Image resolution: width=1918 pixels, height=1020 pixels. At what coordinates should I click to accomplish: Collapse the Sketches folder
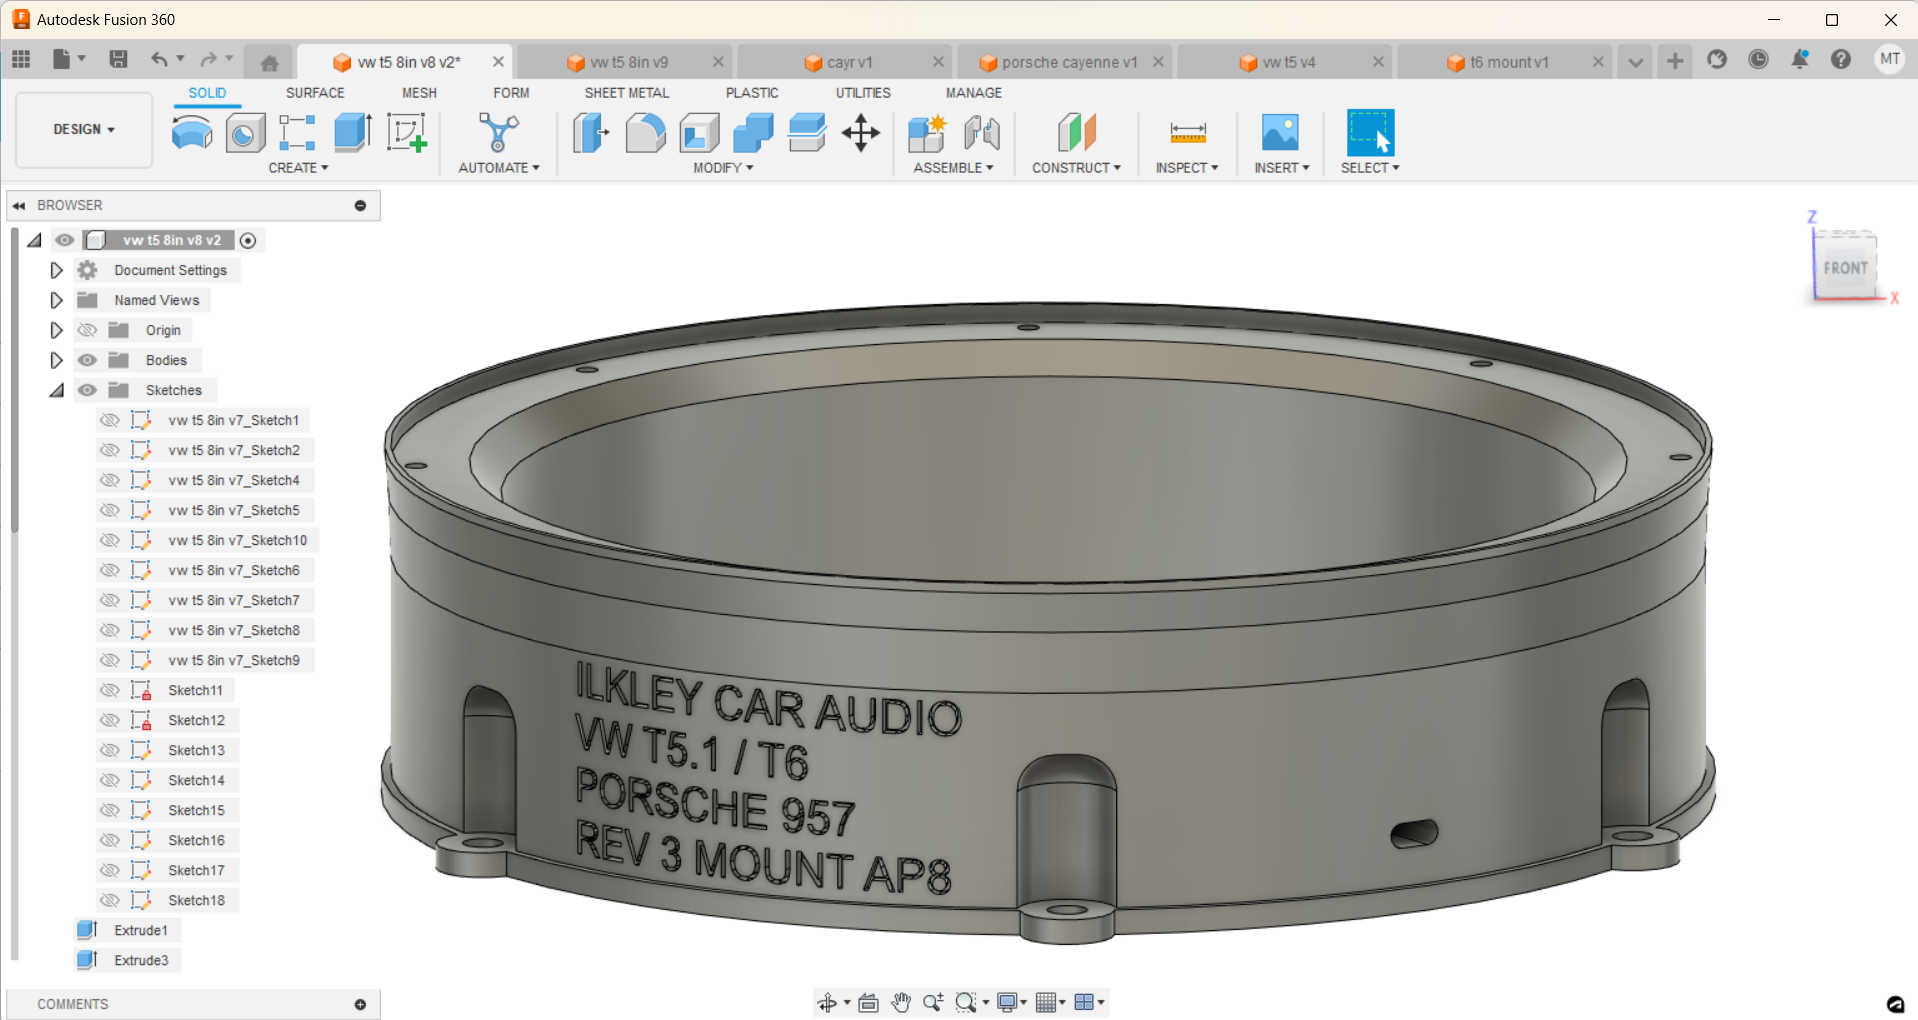coord(56,390)
